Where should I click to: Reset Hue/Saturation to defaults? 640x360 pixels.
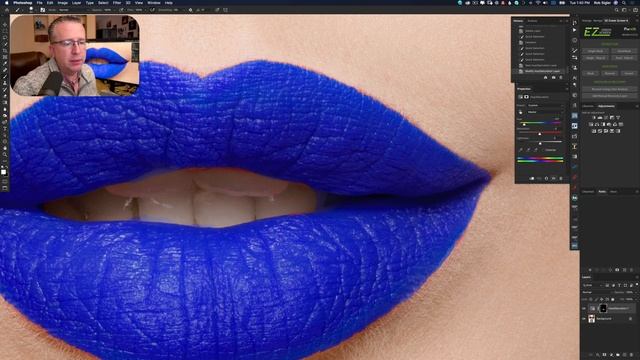(546, 178)
